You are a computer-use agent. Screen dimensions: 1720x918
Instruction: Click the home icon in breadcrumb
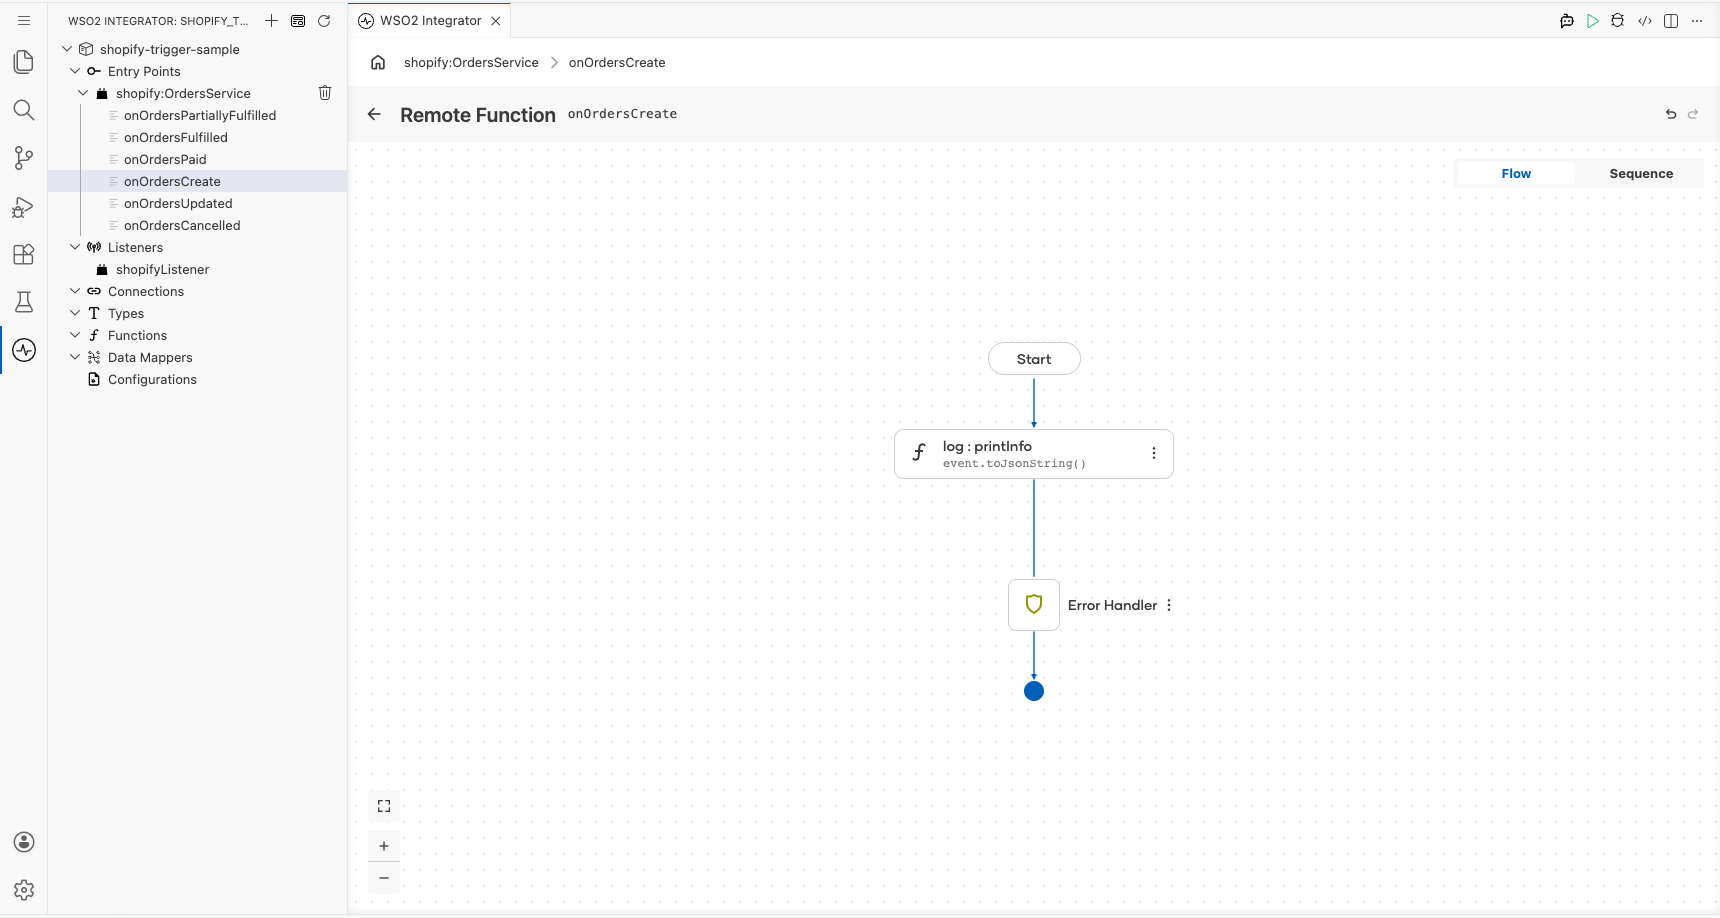pos(378,62)
